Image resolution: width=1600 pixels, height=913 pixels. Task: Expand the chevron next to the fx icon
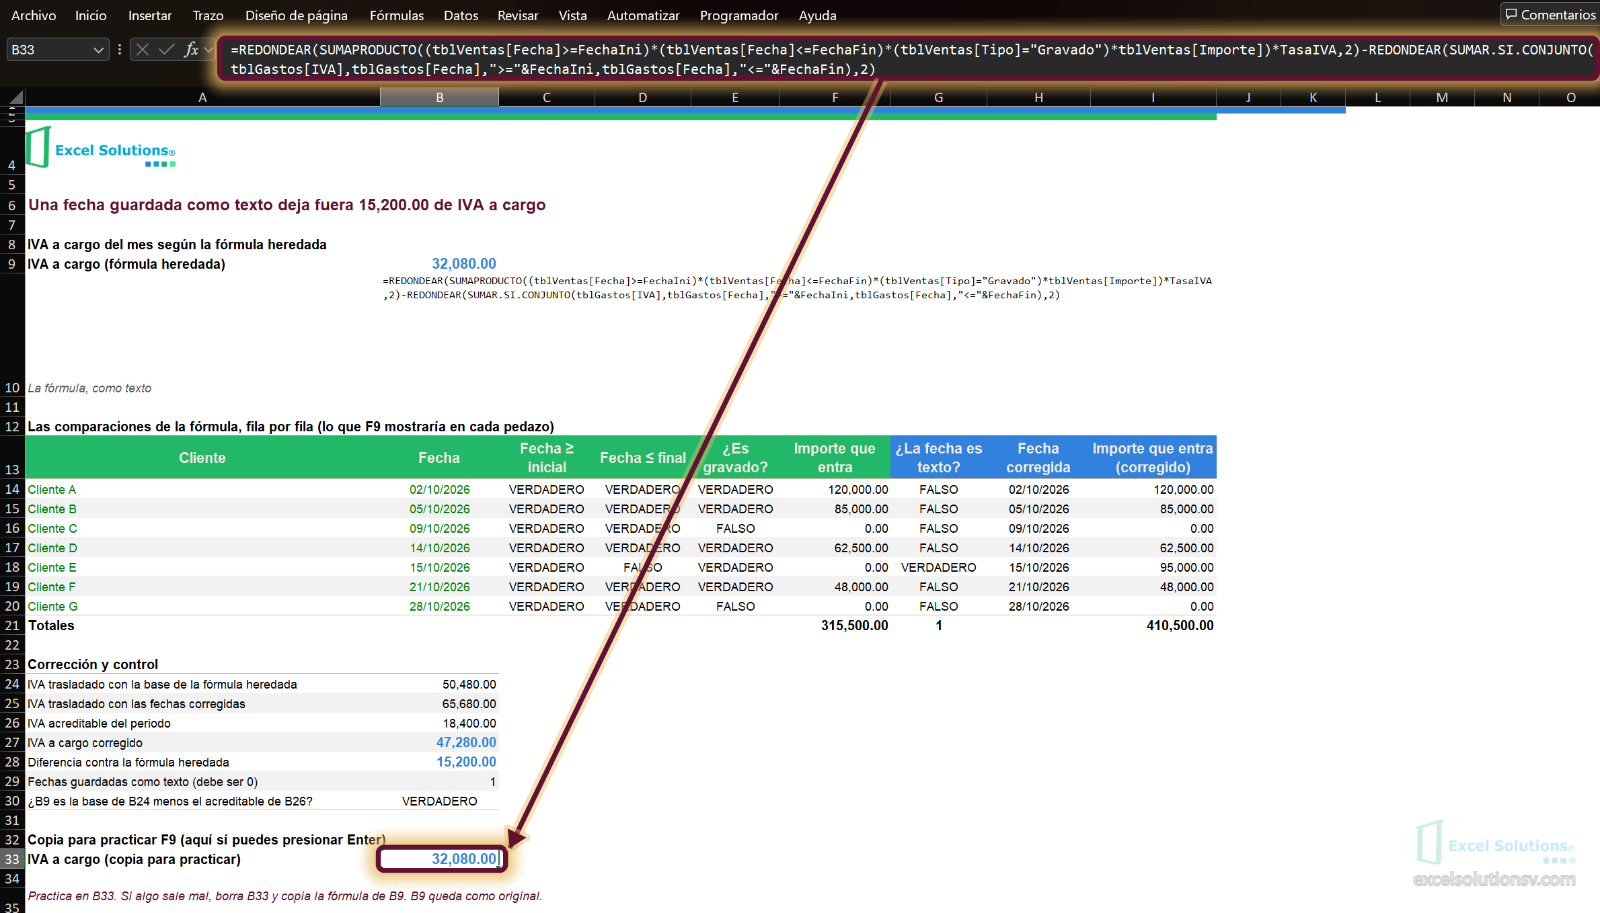point(208,49)
